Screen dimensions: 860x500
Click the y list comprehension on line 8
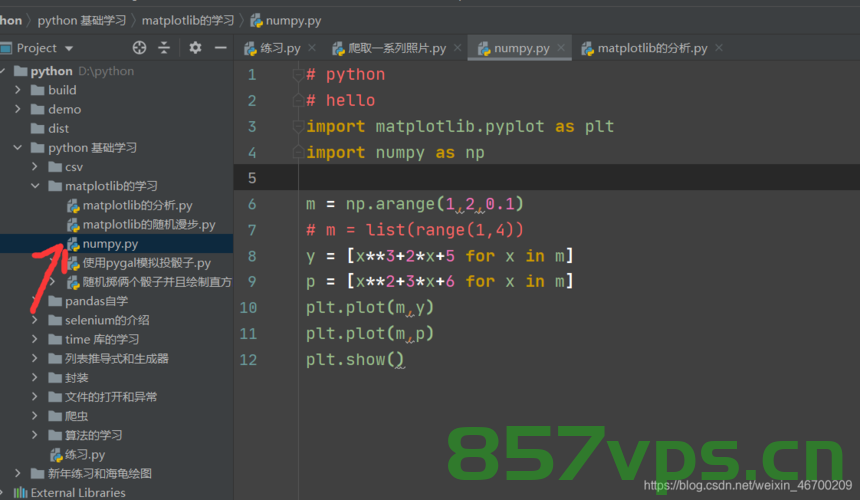click(460, 256)
